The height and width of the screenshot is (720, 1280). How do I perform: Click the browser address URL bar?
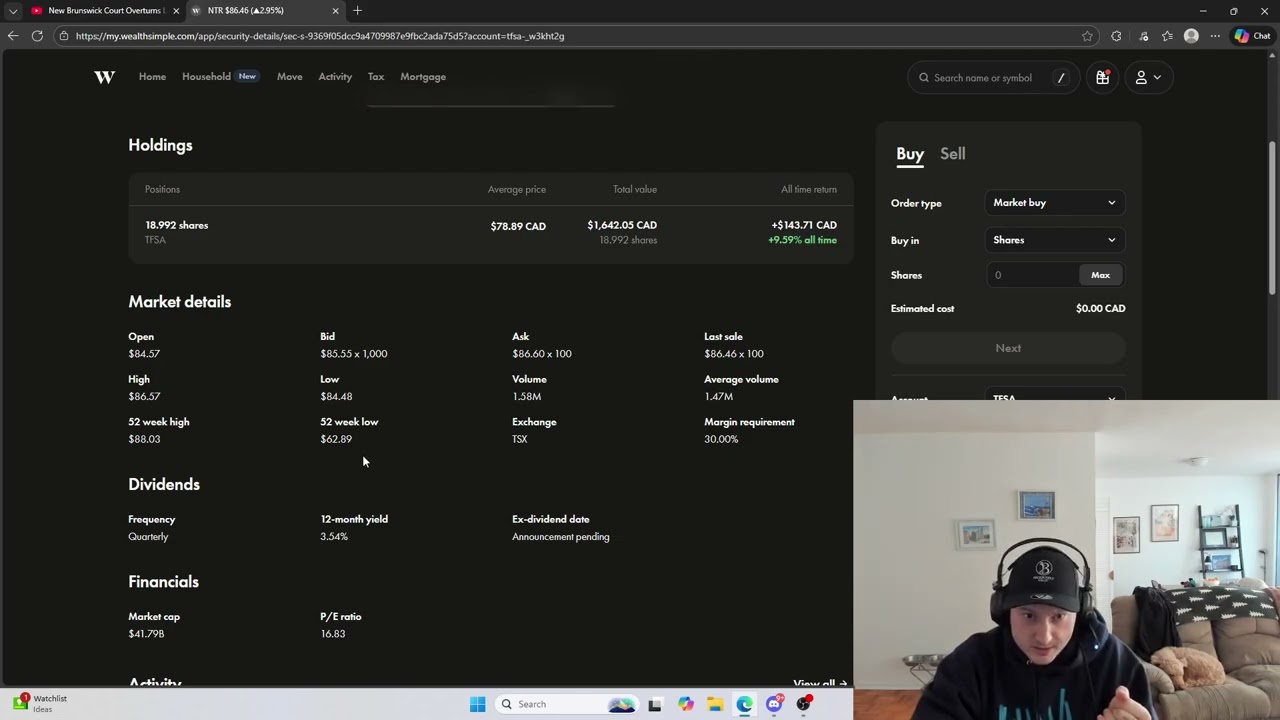pos(570,36)
